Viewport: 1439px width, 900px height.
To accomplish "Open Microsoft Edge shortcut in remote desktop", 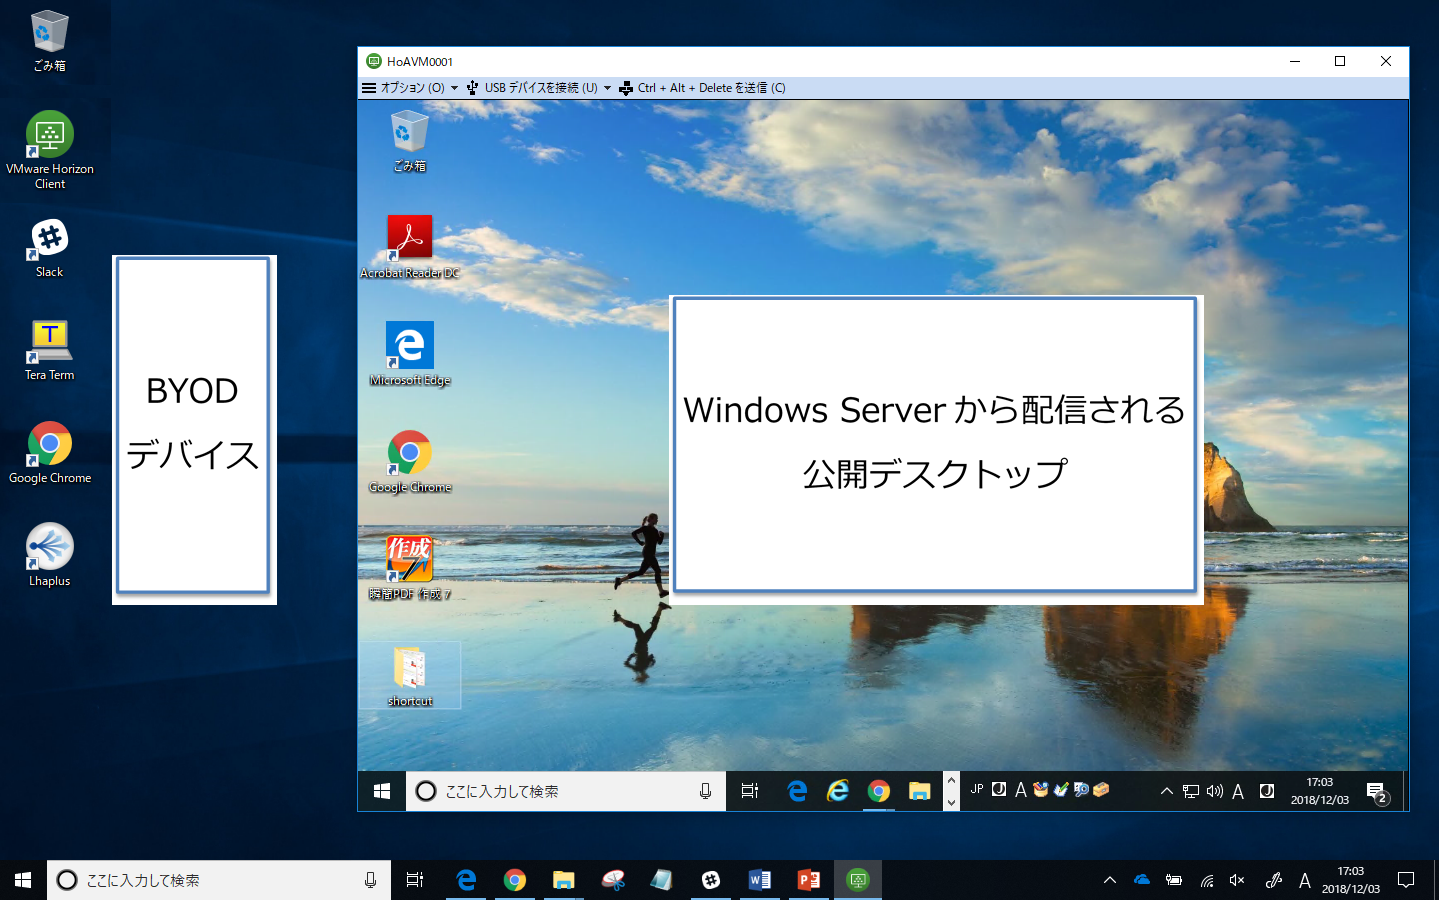I will pyautogui.click(x=409, y=346).
